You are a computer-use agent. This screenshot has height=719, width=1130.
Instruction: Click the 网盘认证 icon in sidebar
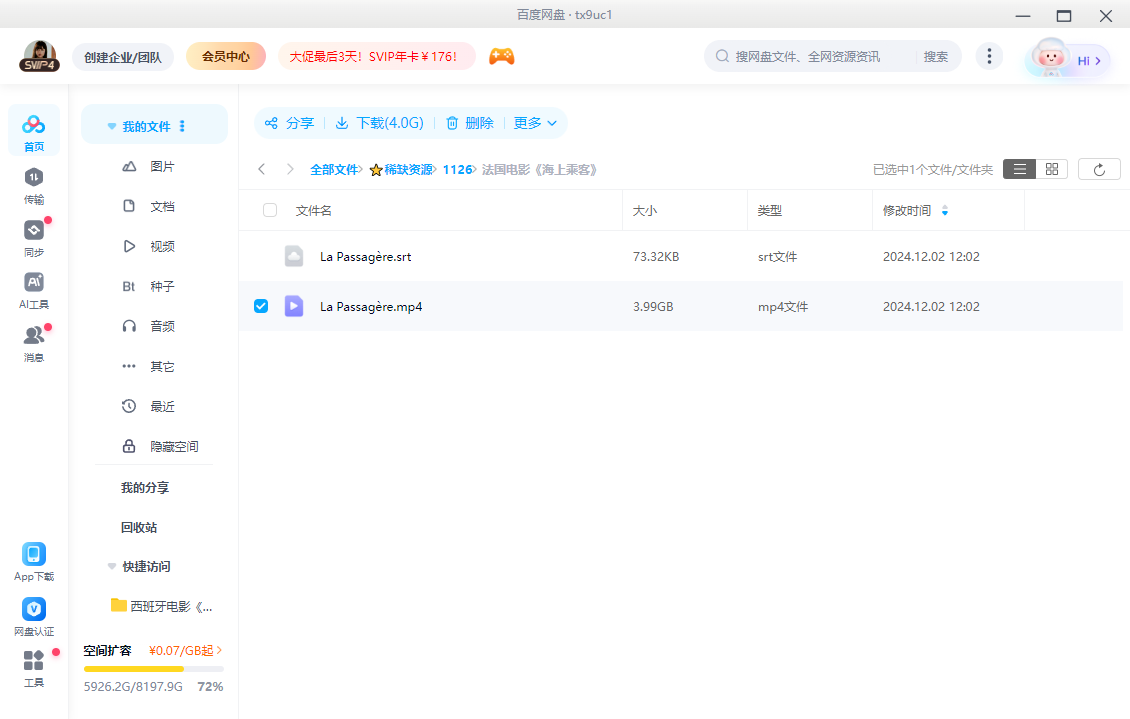(33, 613)
